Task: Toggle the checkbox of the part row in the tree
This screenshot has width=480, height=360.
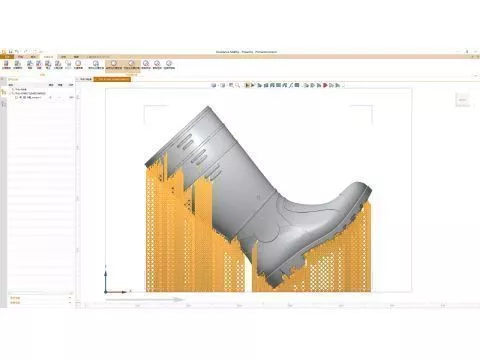Action: click(17, 97)
